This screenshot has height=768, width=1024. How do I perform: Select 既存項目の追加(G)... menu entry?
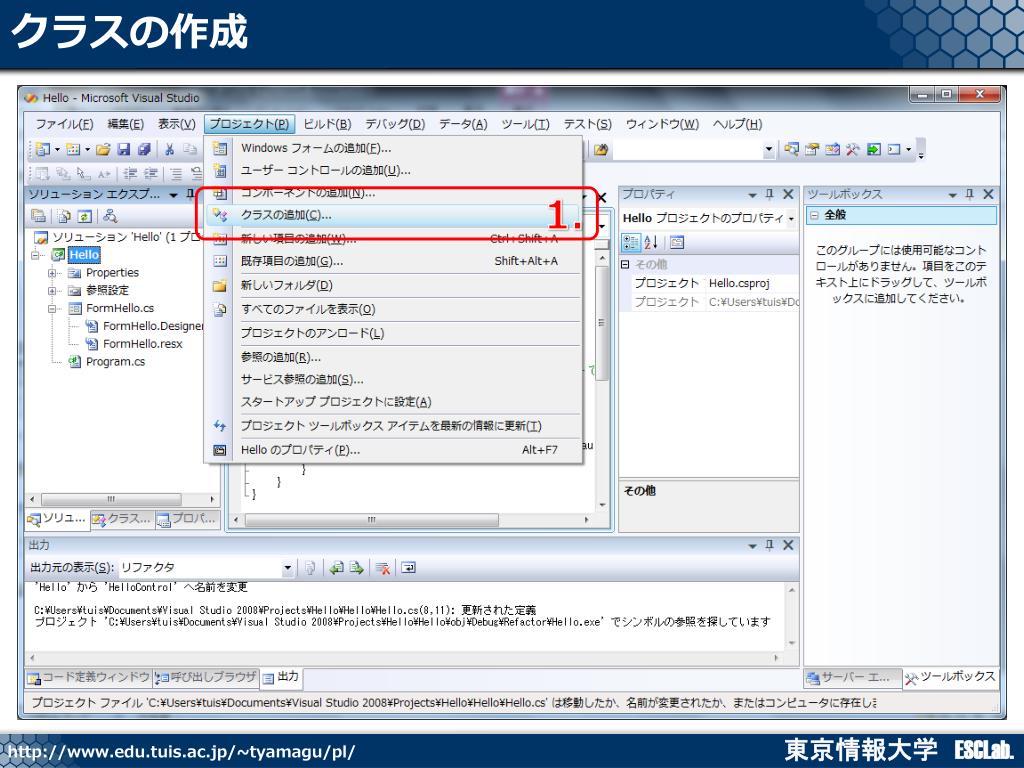pyautogui.click(x=394, y=261)
